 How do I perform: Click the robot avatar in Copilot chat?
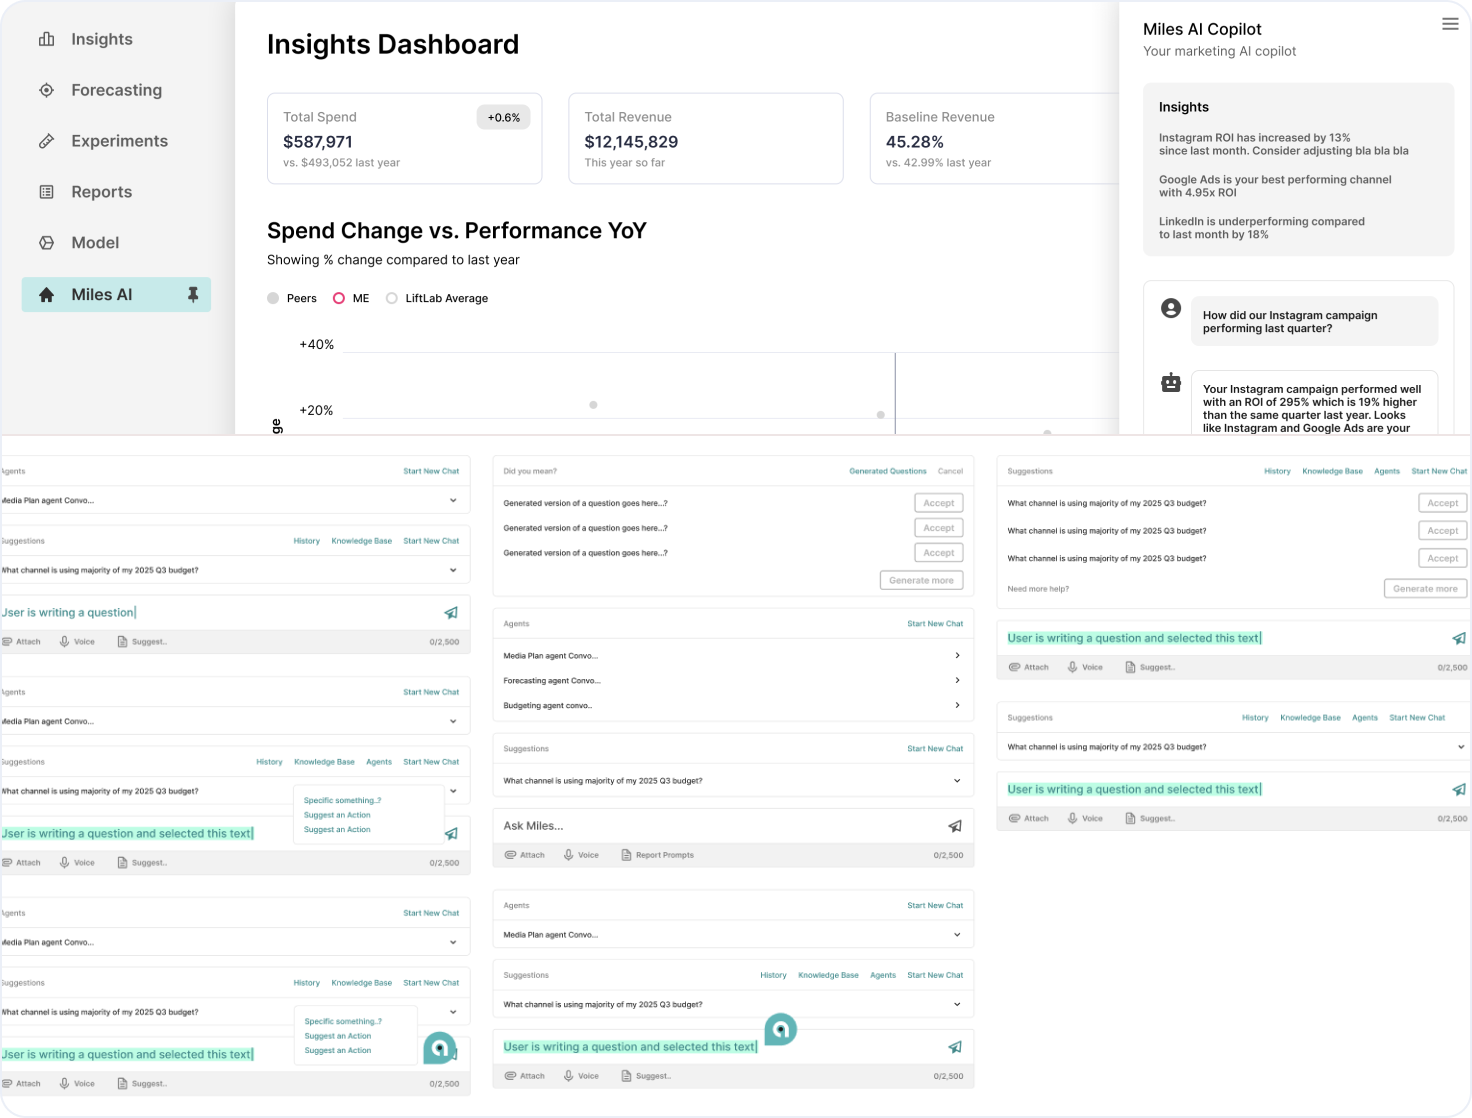[x=1170, y=383]
